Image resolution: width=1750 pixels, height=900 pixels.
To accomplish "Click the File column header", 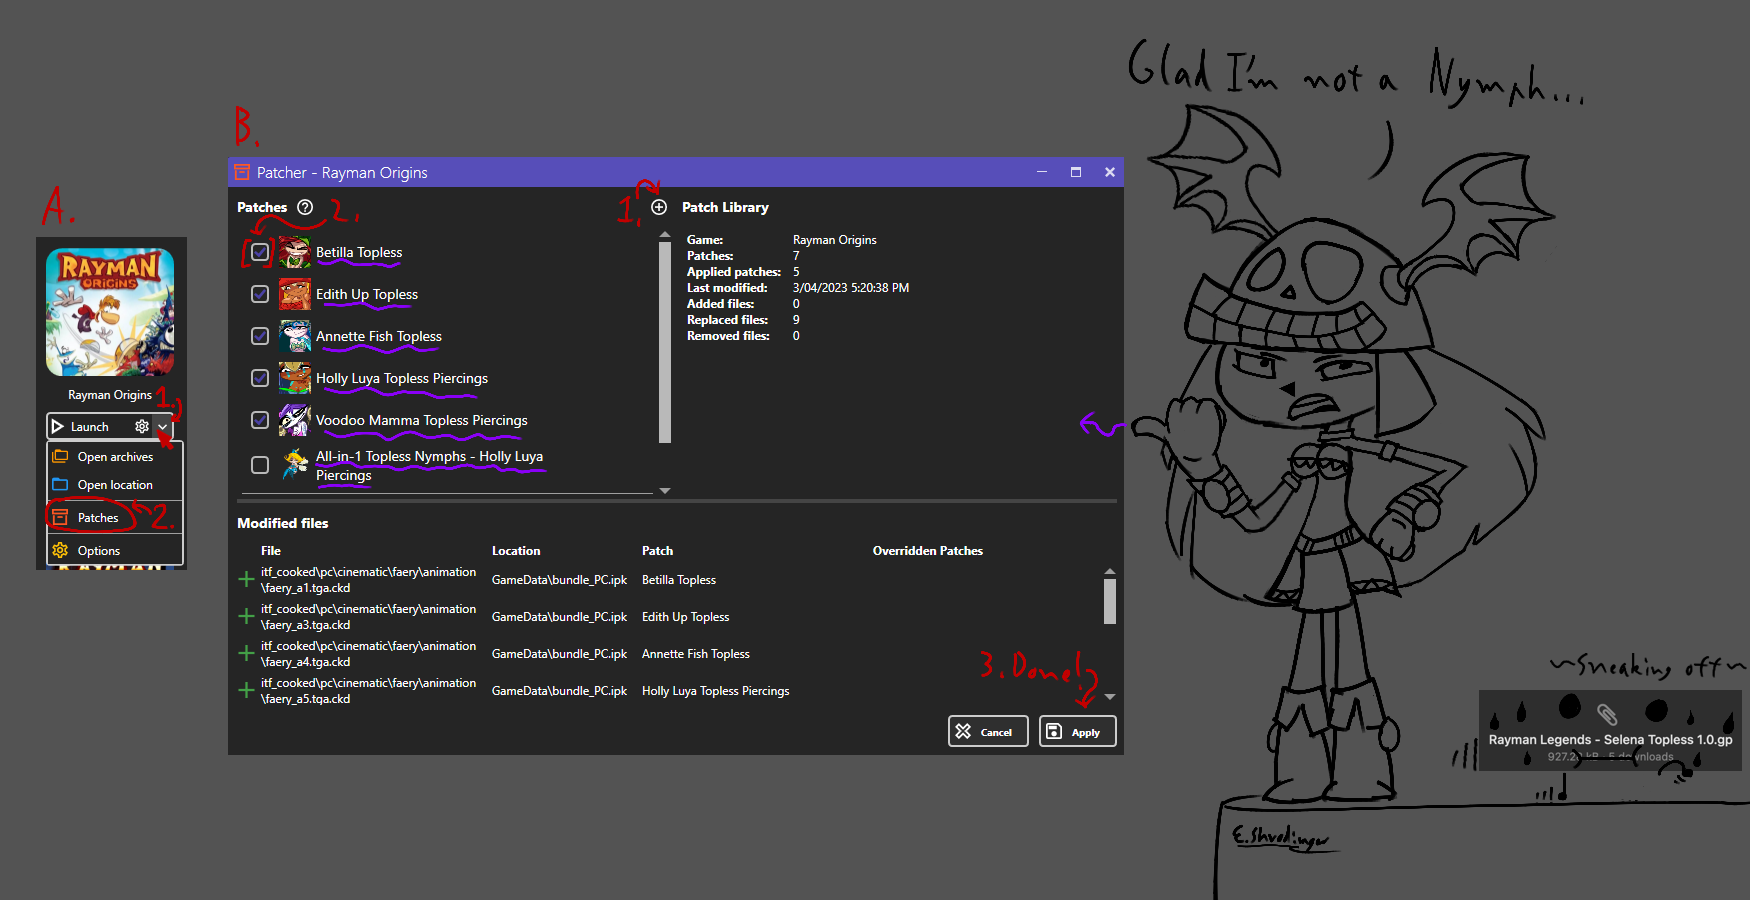I will click(271, 550).
